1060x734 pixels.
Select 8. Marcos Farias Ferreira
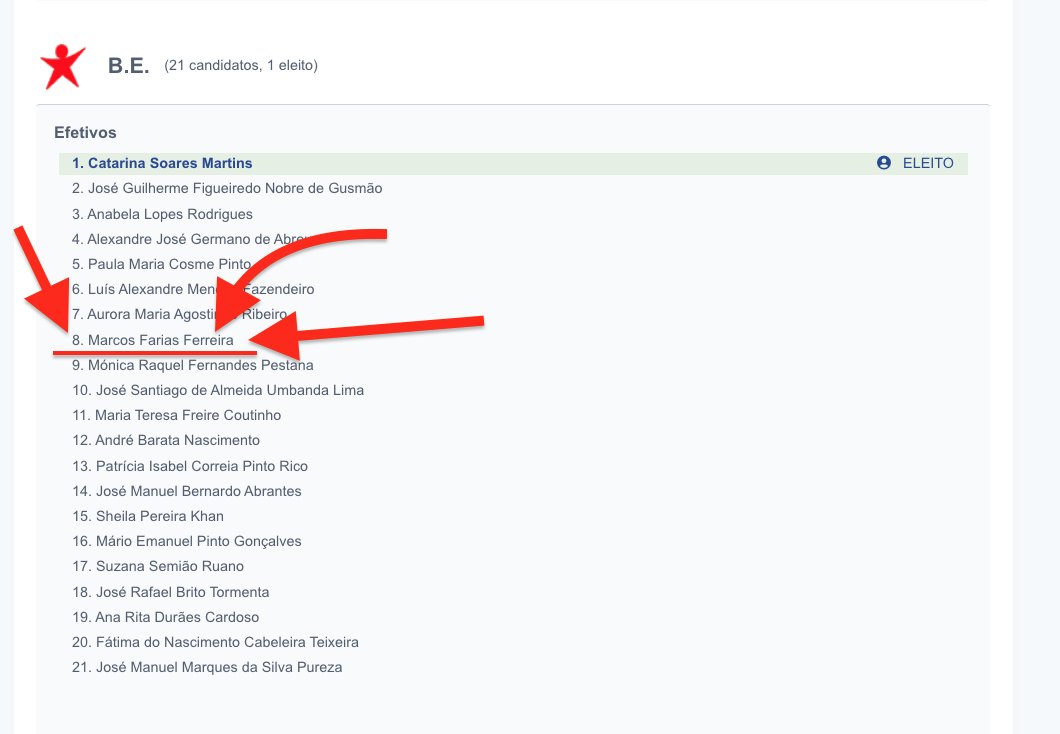(x=153, y=340)
